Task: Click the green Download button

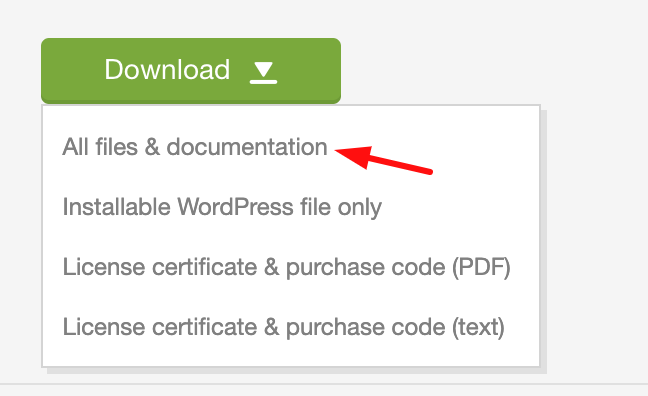Action: click(x=191, y=70)
